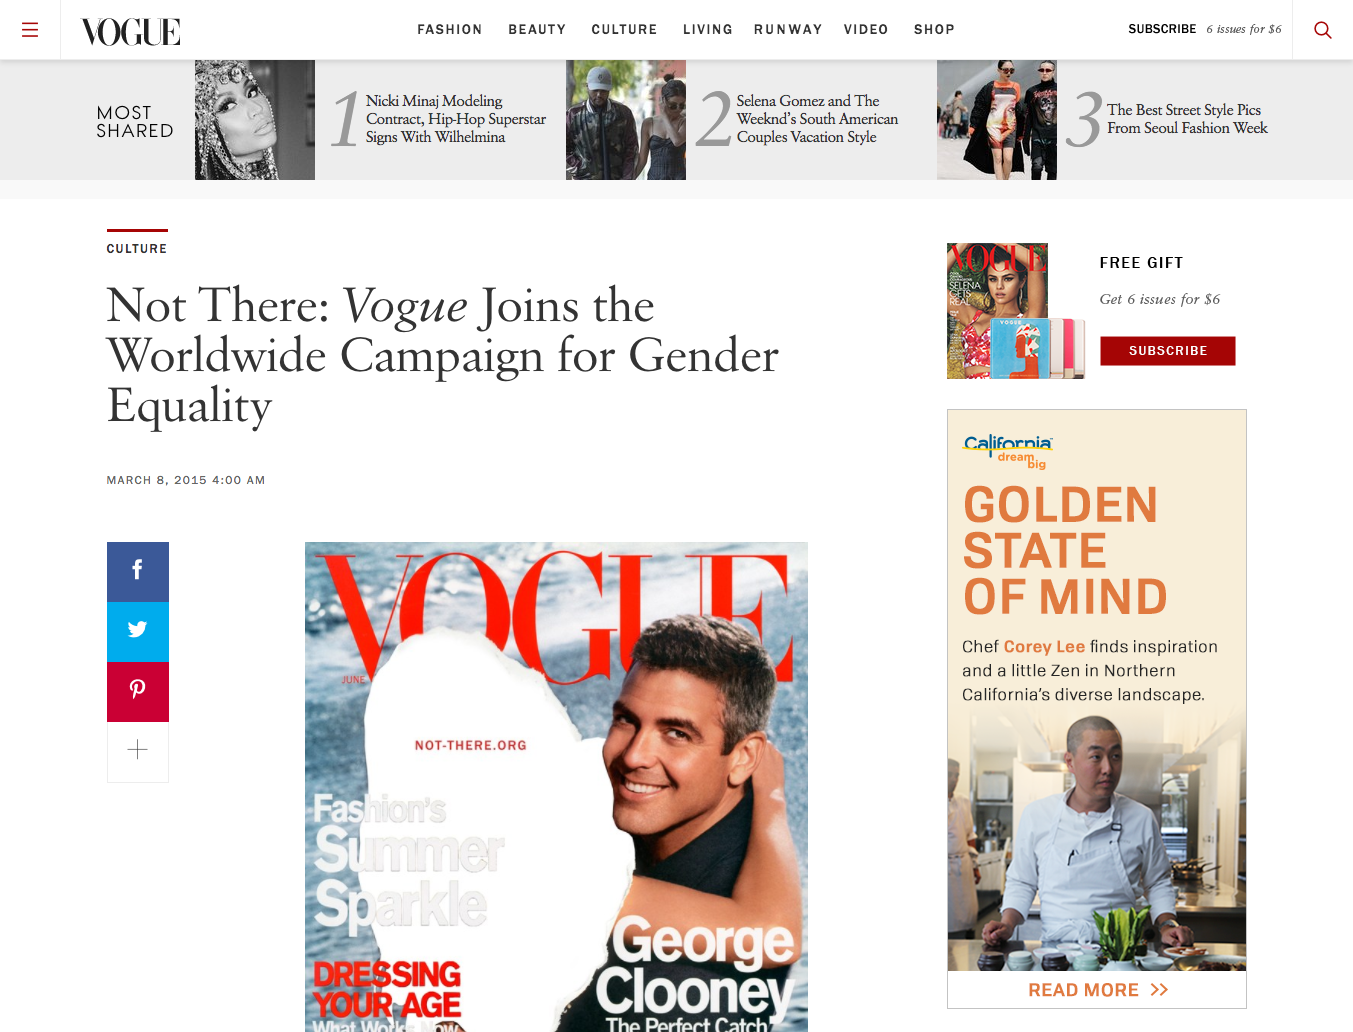This screenshot has height=1032, width=1353.
Task: Share article on Facebook
Action: tap(138, 572)
